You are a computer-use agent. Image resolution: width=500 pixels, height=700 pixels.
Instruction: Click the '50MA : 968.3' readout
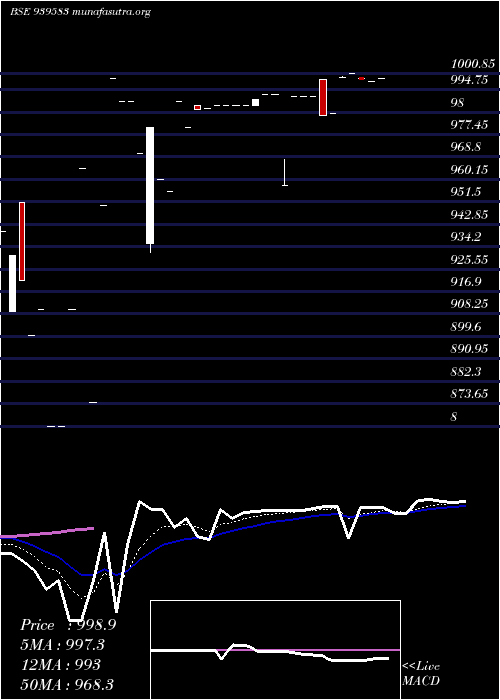tap(67, 685)
